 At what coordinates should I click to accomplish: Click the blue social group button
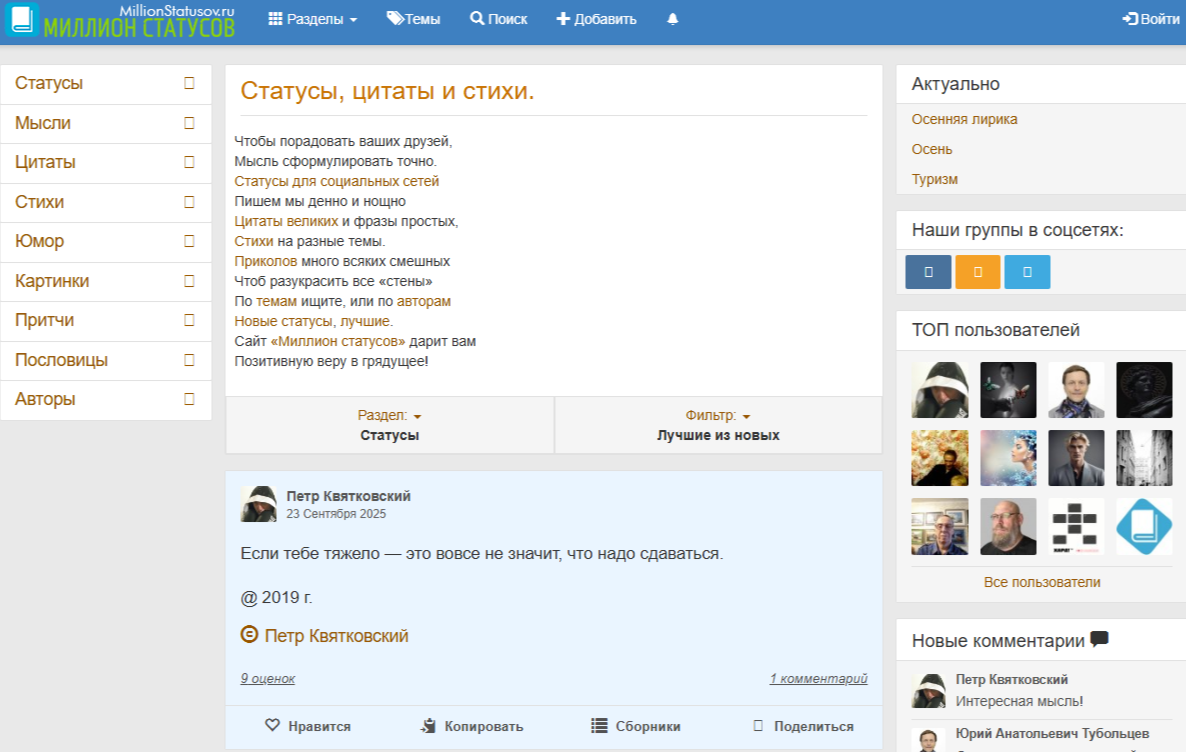pyautogui.click(x=928, y=272)
